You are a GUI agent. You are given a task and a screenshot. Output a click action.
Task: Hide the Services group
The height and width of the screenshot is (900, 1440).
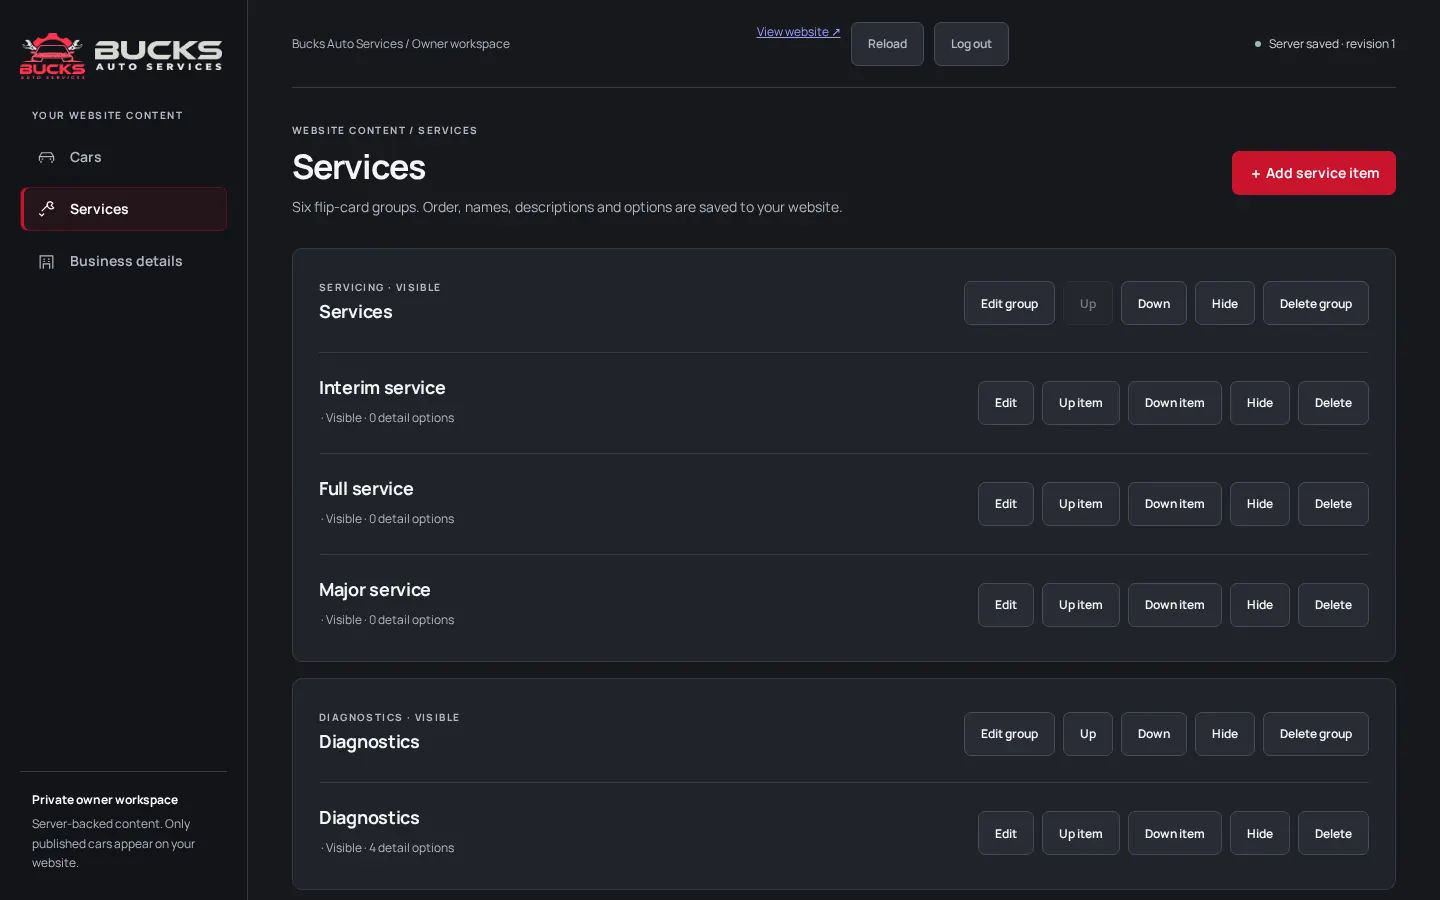[1225, 303]
